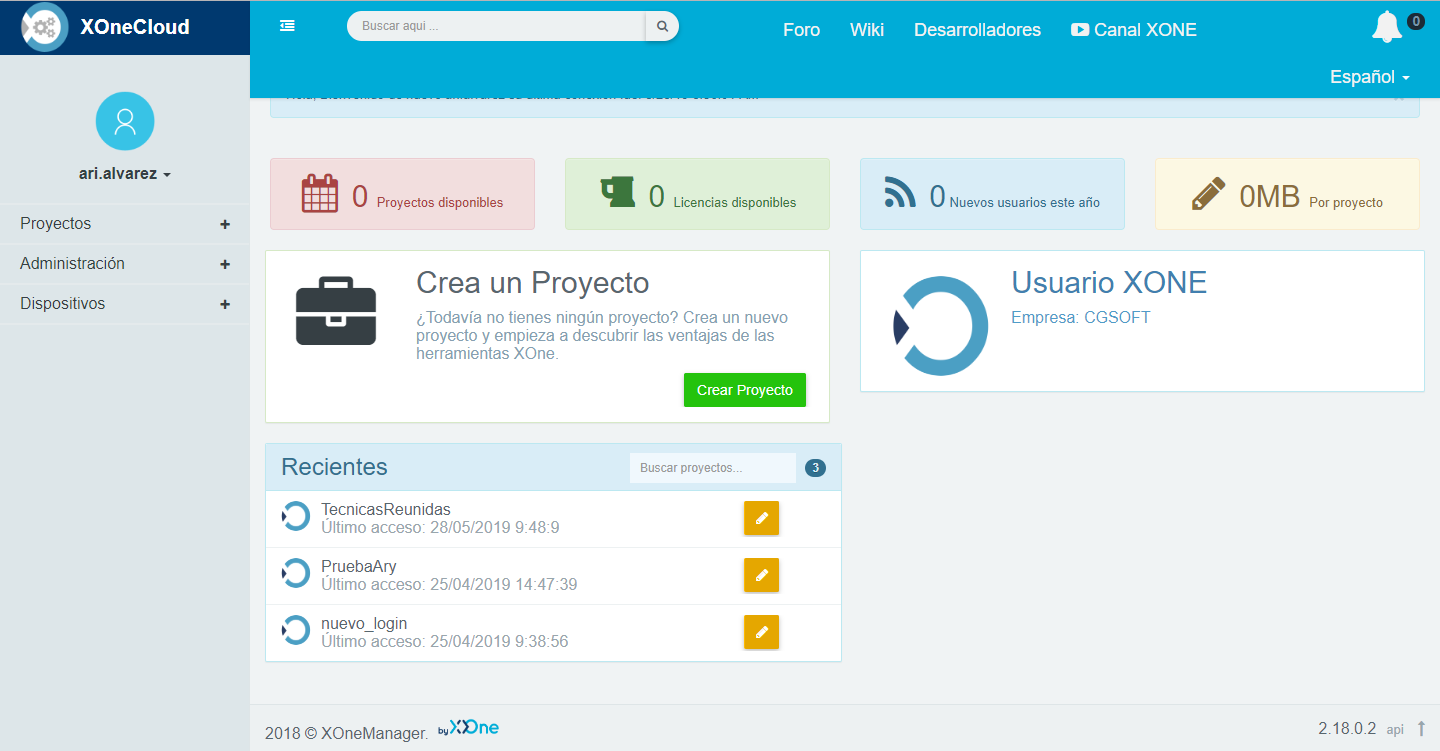Screen dimensions: 1440x751
Task: Click the TecnicasReunidas project ring icon
Action: pos(296,516)
